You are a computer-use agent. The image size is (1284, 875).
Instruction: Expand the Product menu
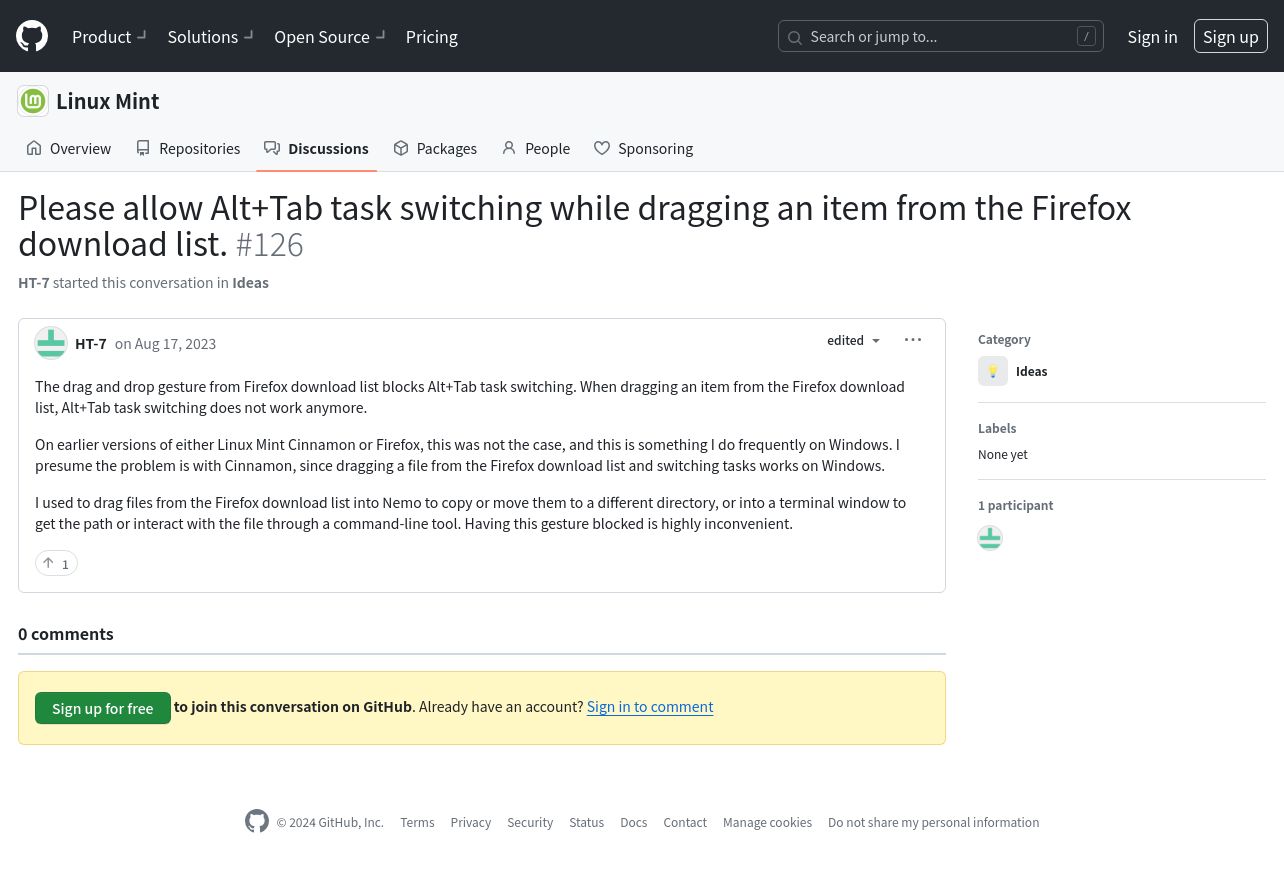pyautogui.click(x=109, y=36)
